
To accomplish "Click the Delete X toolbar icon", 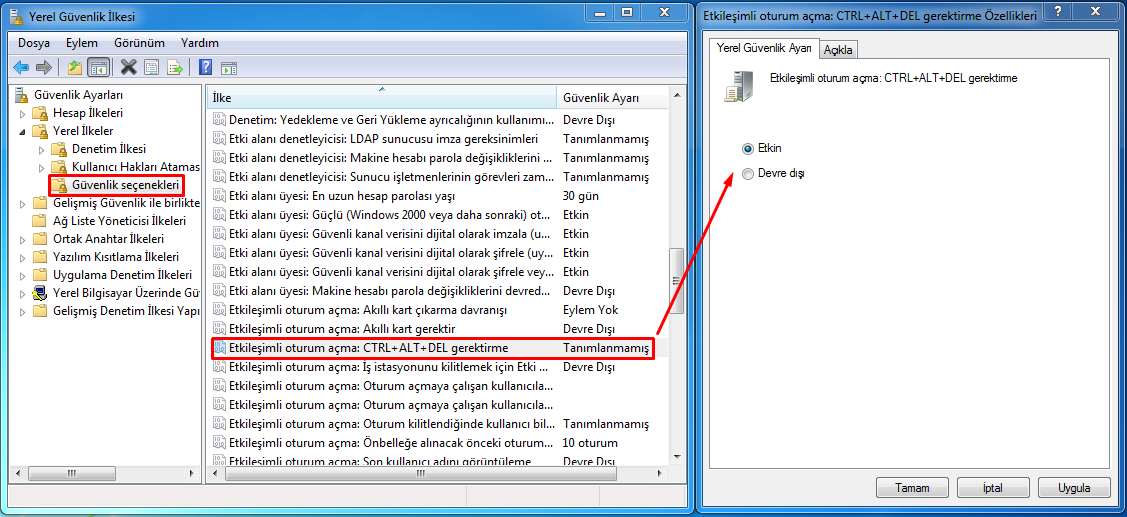I will 128,67.
